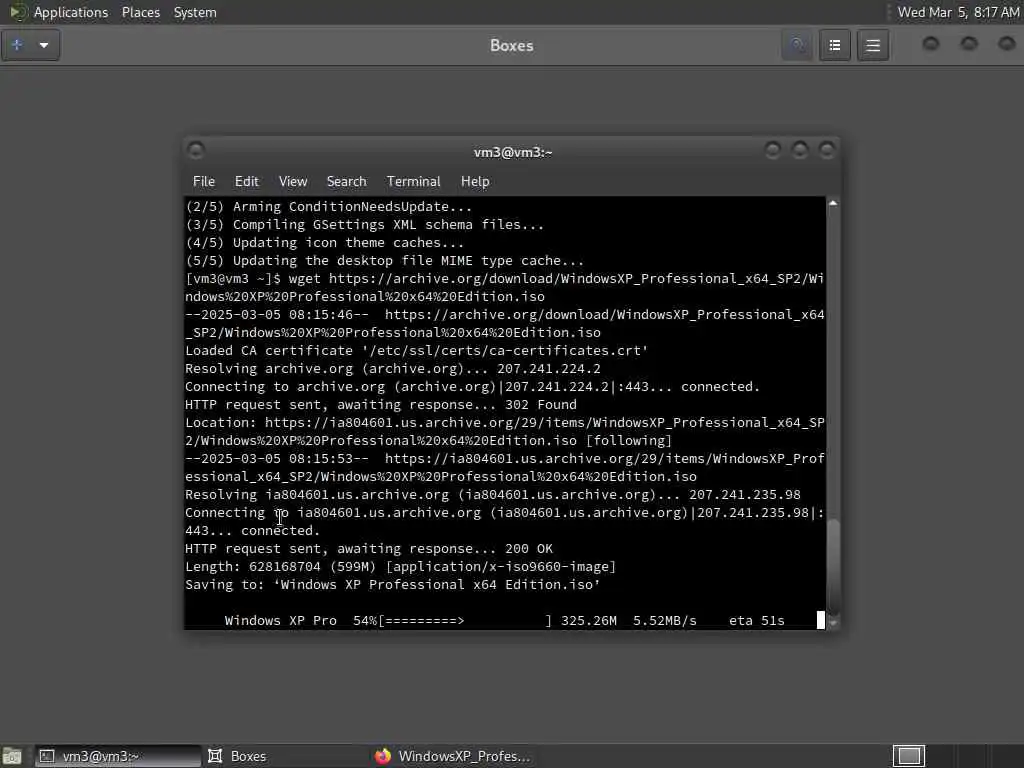The width and height of the screenshot is (1024, 768).
Task: Open the Boxes hamburger menu
Action: tap(873, 45)
